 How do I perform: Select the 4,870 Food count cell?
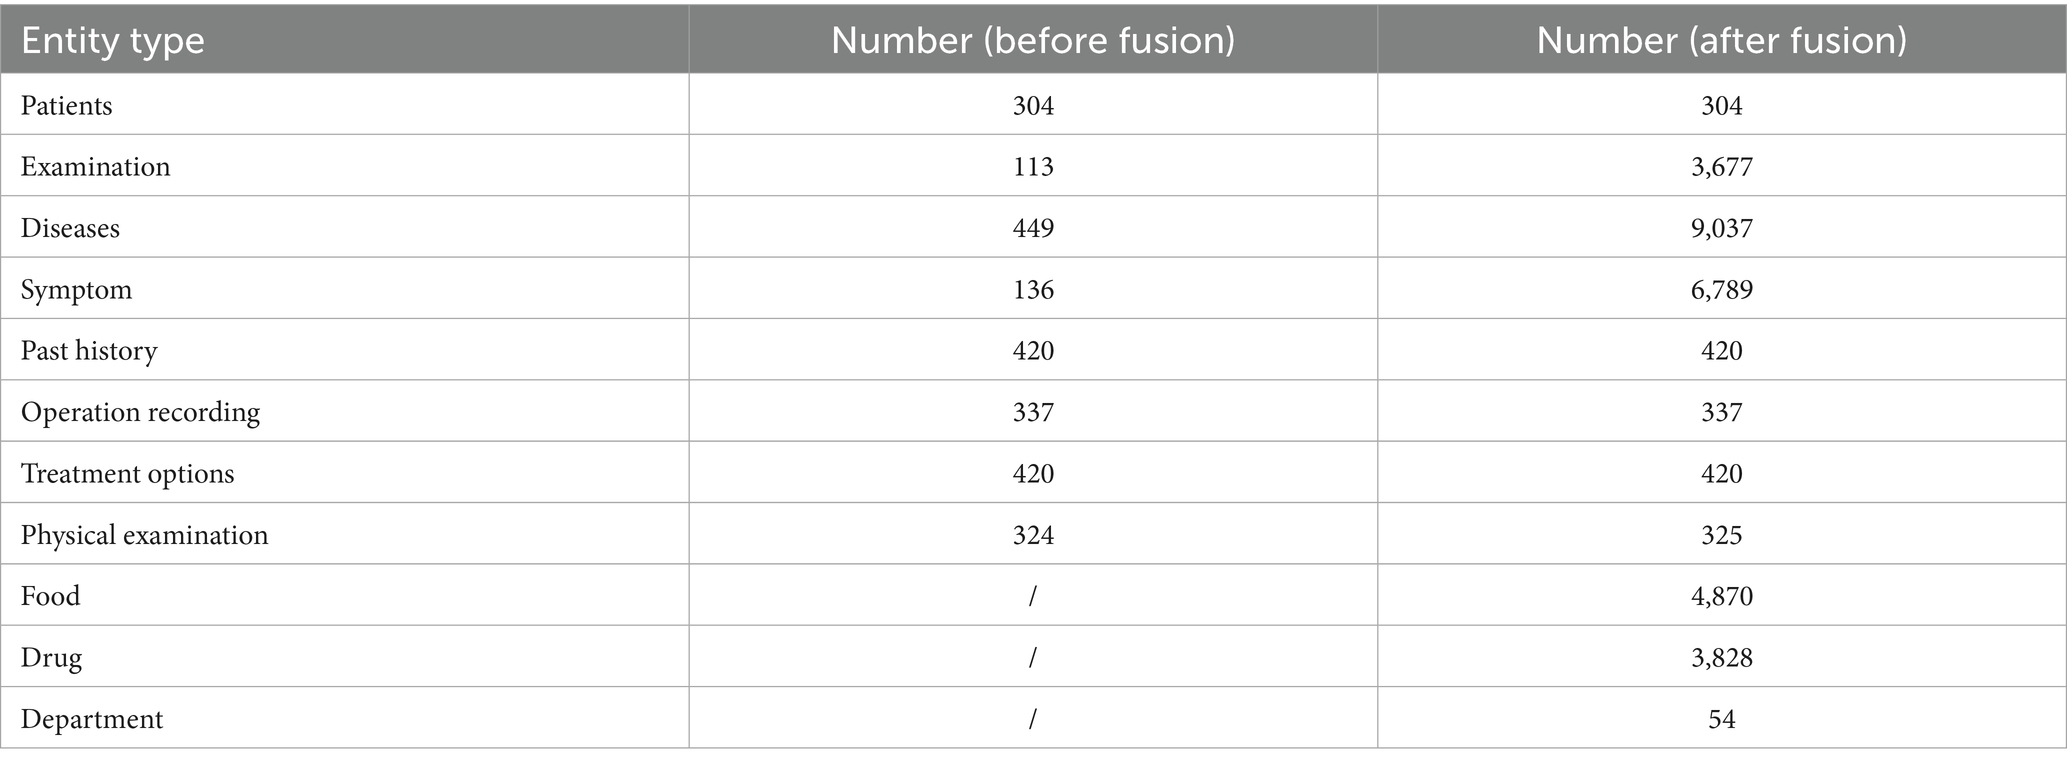click(x=1721, y=596)
